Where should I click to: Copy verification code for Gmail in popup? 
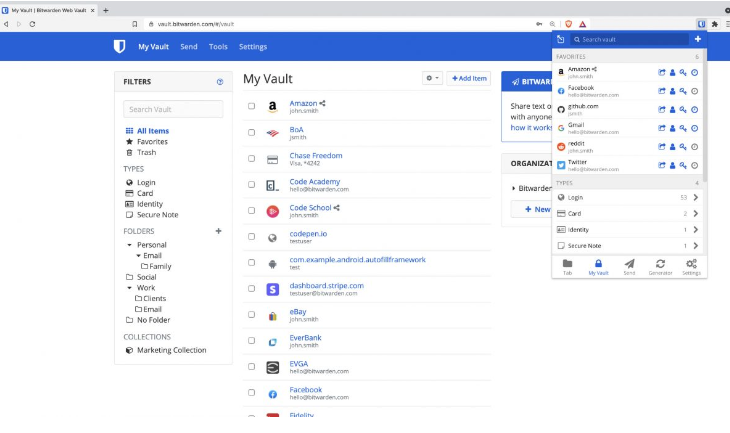click(x=695, y=129)
